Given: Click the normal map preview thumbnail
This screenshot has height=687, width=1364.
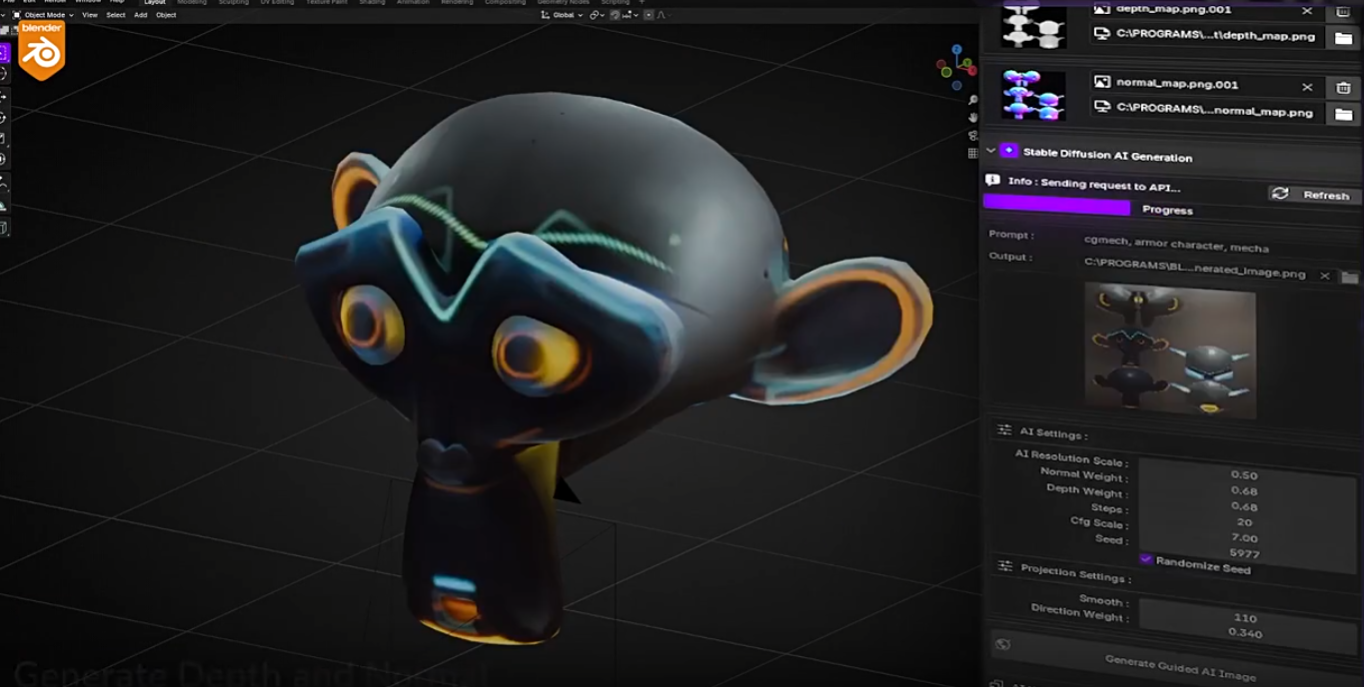Looking at the screenshot, I should 1034,95.
